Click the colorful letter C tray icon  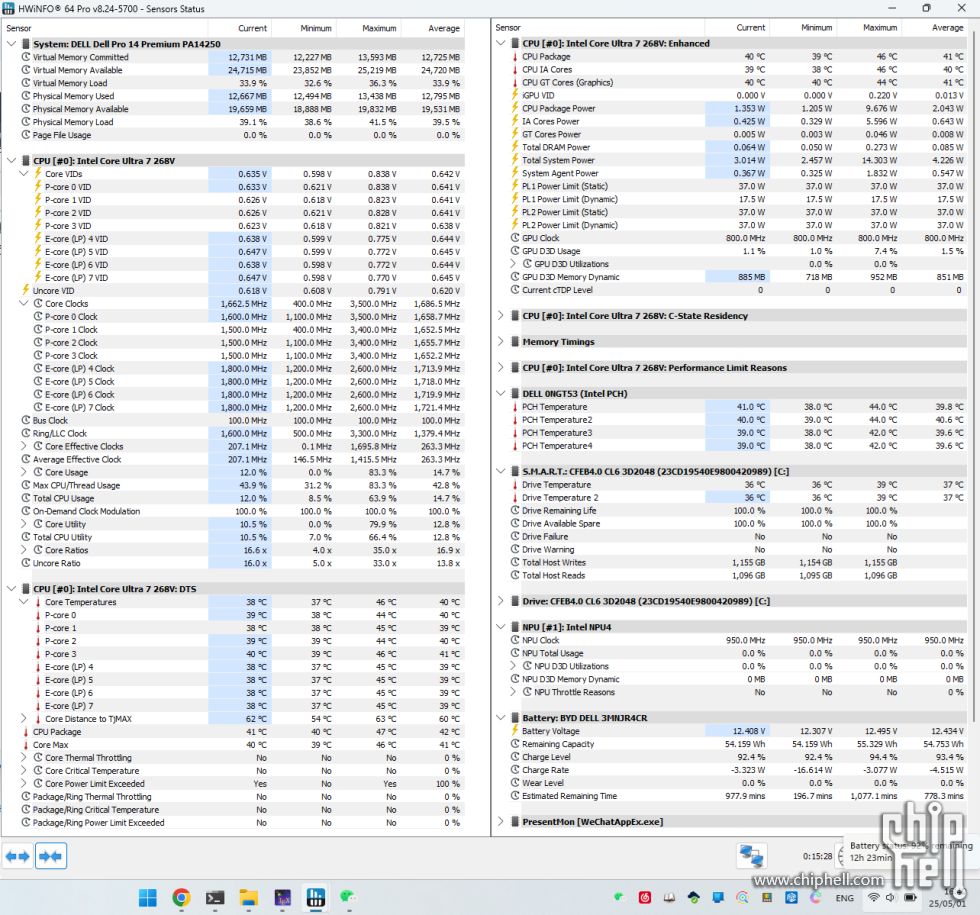pos(816,898)
